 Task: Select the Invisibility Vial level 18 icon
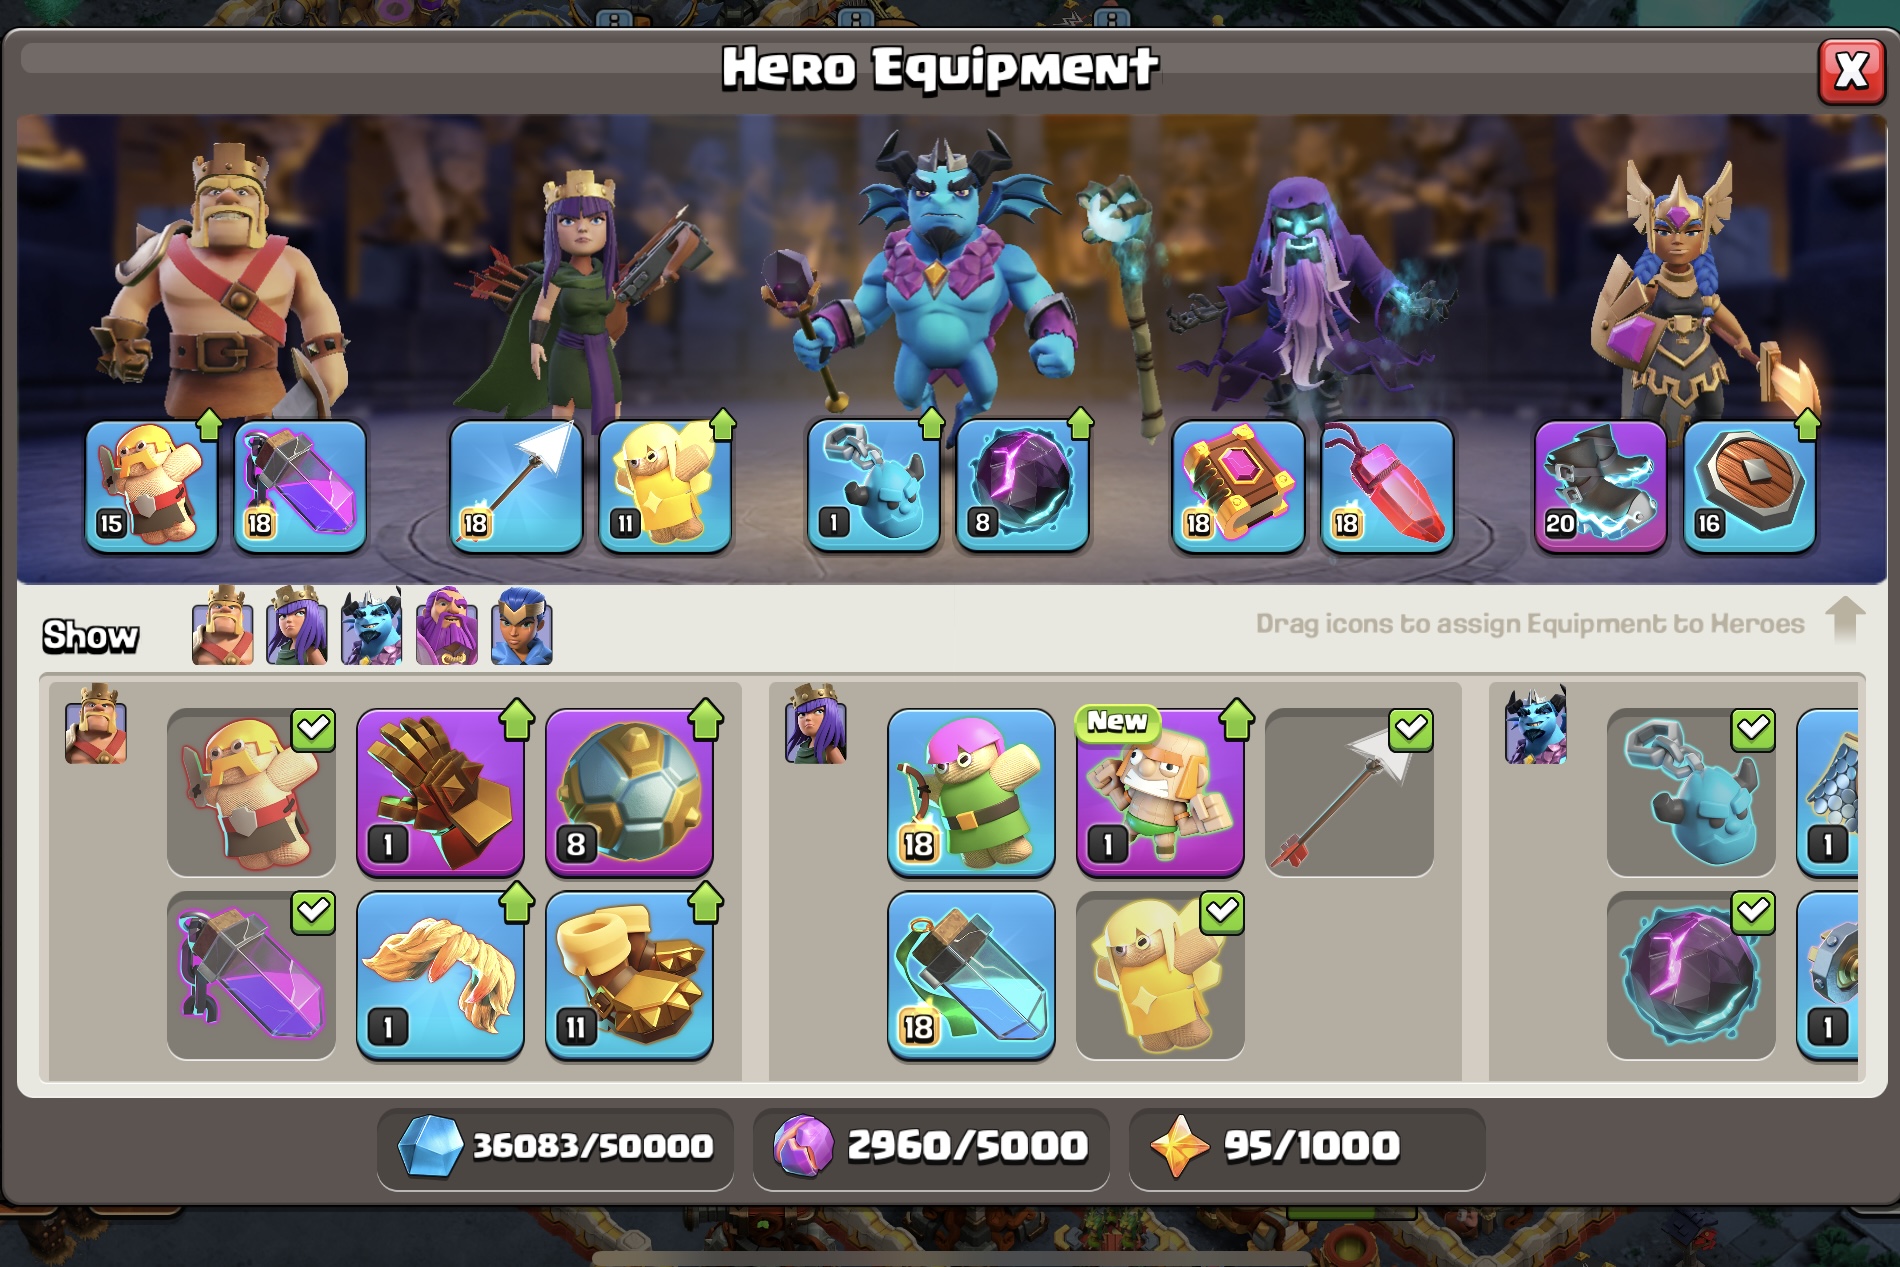pyautogui.click(x=971, y=975)
